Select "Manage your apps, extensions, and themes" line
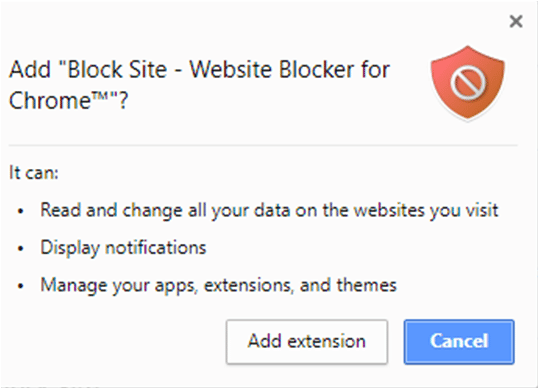This screenshot has width=539, height=389. [x=219, y=286]
